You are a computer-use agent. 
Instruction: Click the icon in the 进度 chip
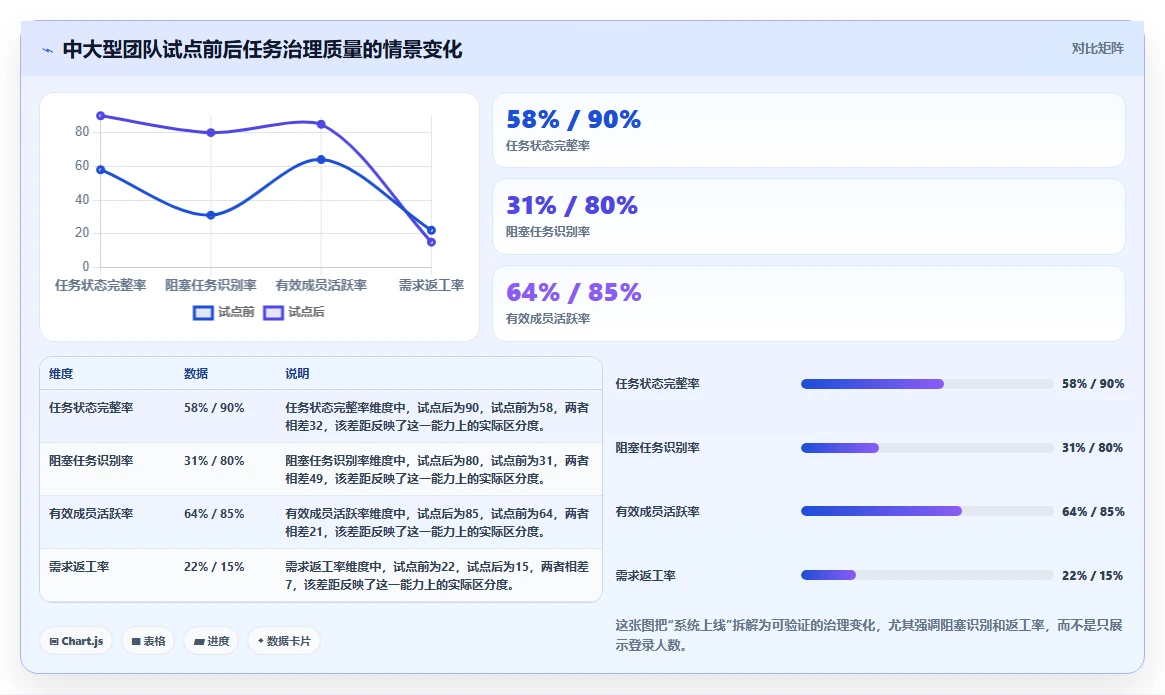(x=198, y=641)
